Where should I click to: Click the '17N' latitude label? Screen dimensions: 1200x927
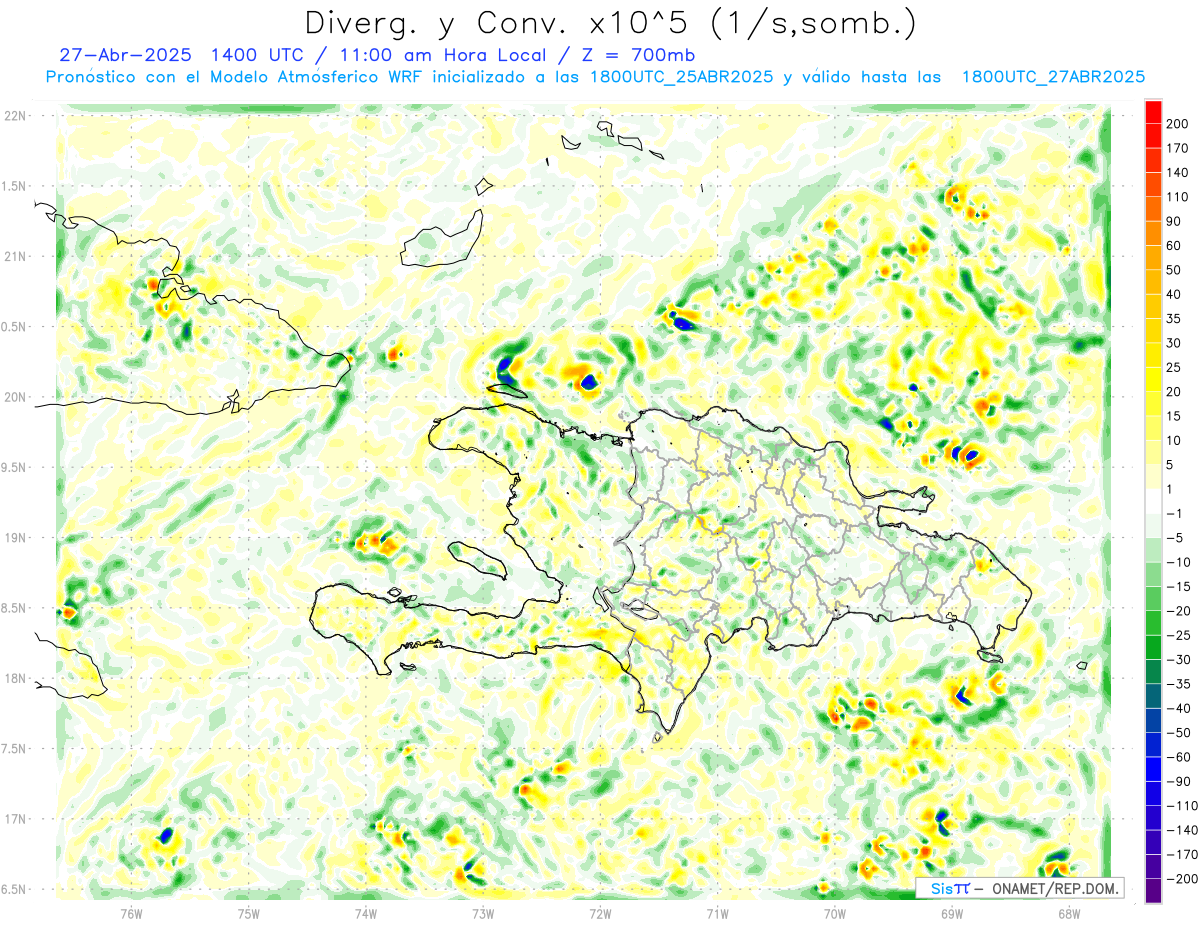point(15,819)
